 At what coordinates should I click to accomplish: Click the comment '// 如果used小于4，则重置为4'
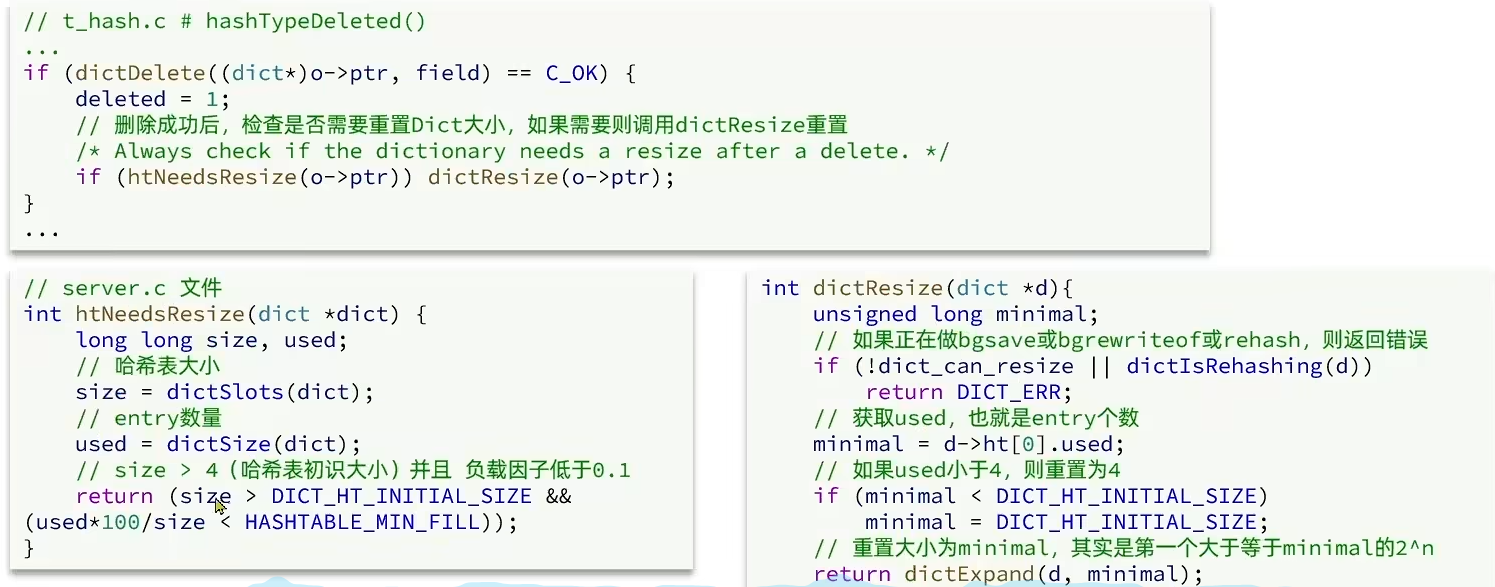[967, 470]
